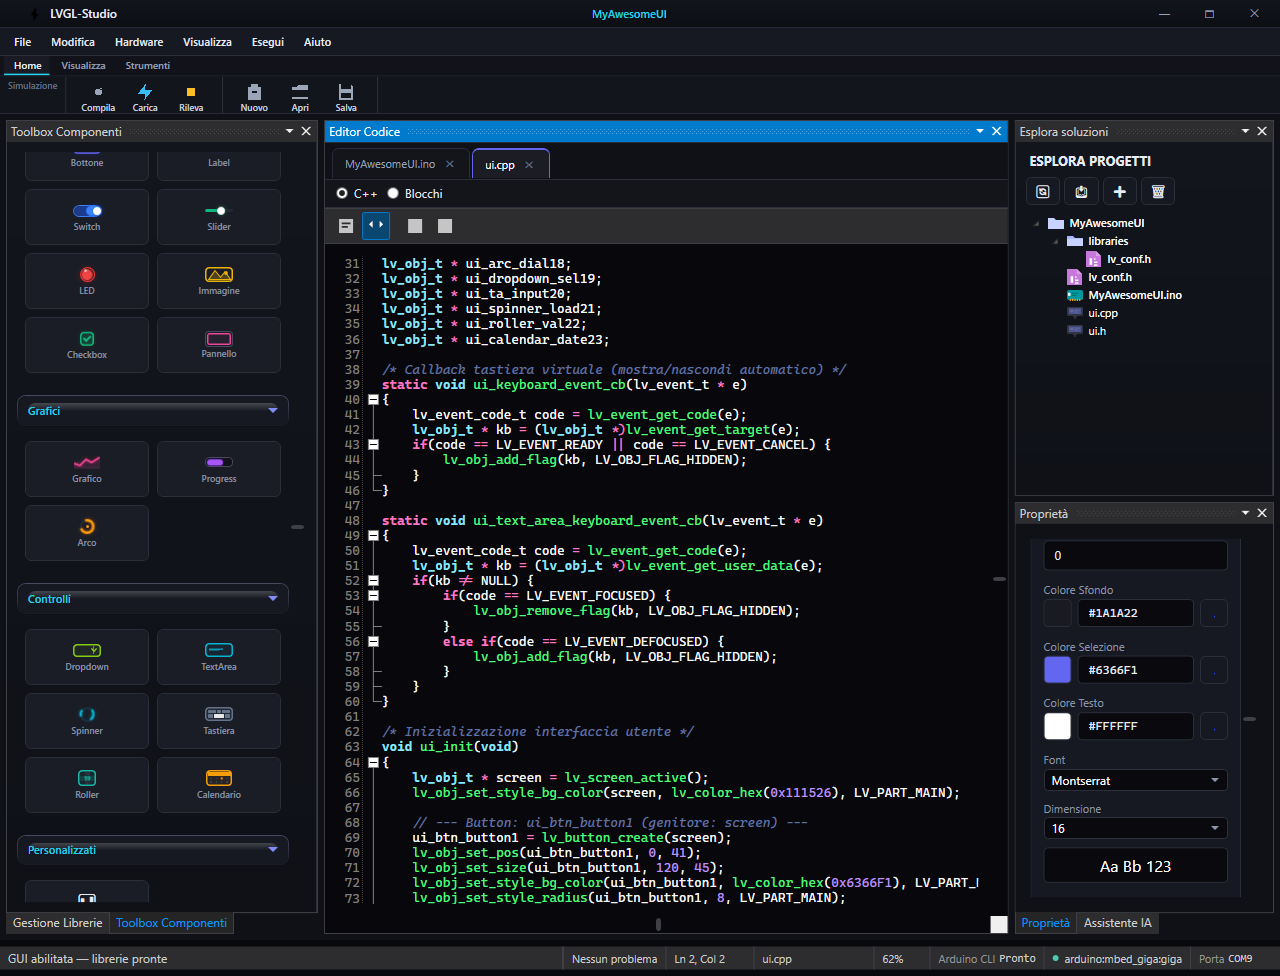
Task: Switch to the Strumenti ribbon tab
Action: (148, 65)
